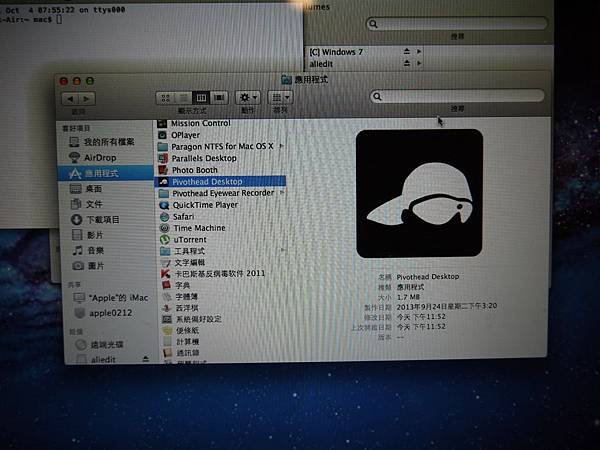This screenshot has width=600, height=450.
Task: Select Chess (西洋棋) in the list
Action: pyautogui.click(x=180, y=308)
